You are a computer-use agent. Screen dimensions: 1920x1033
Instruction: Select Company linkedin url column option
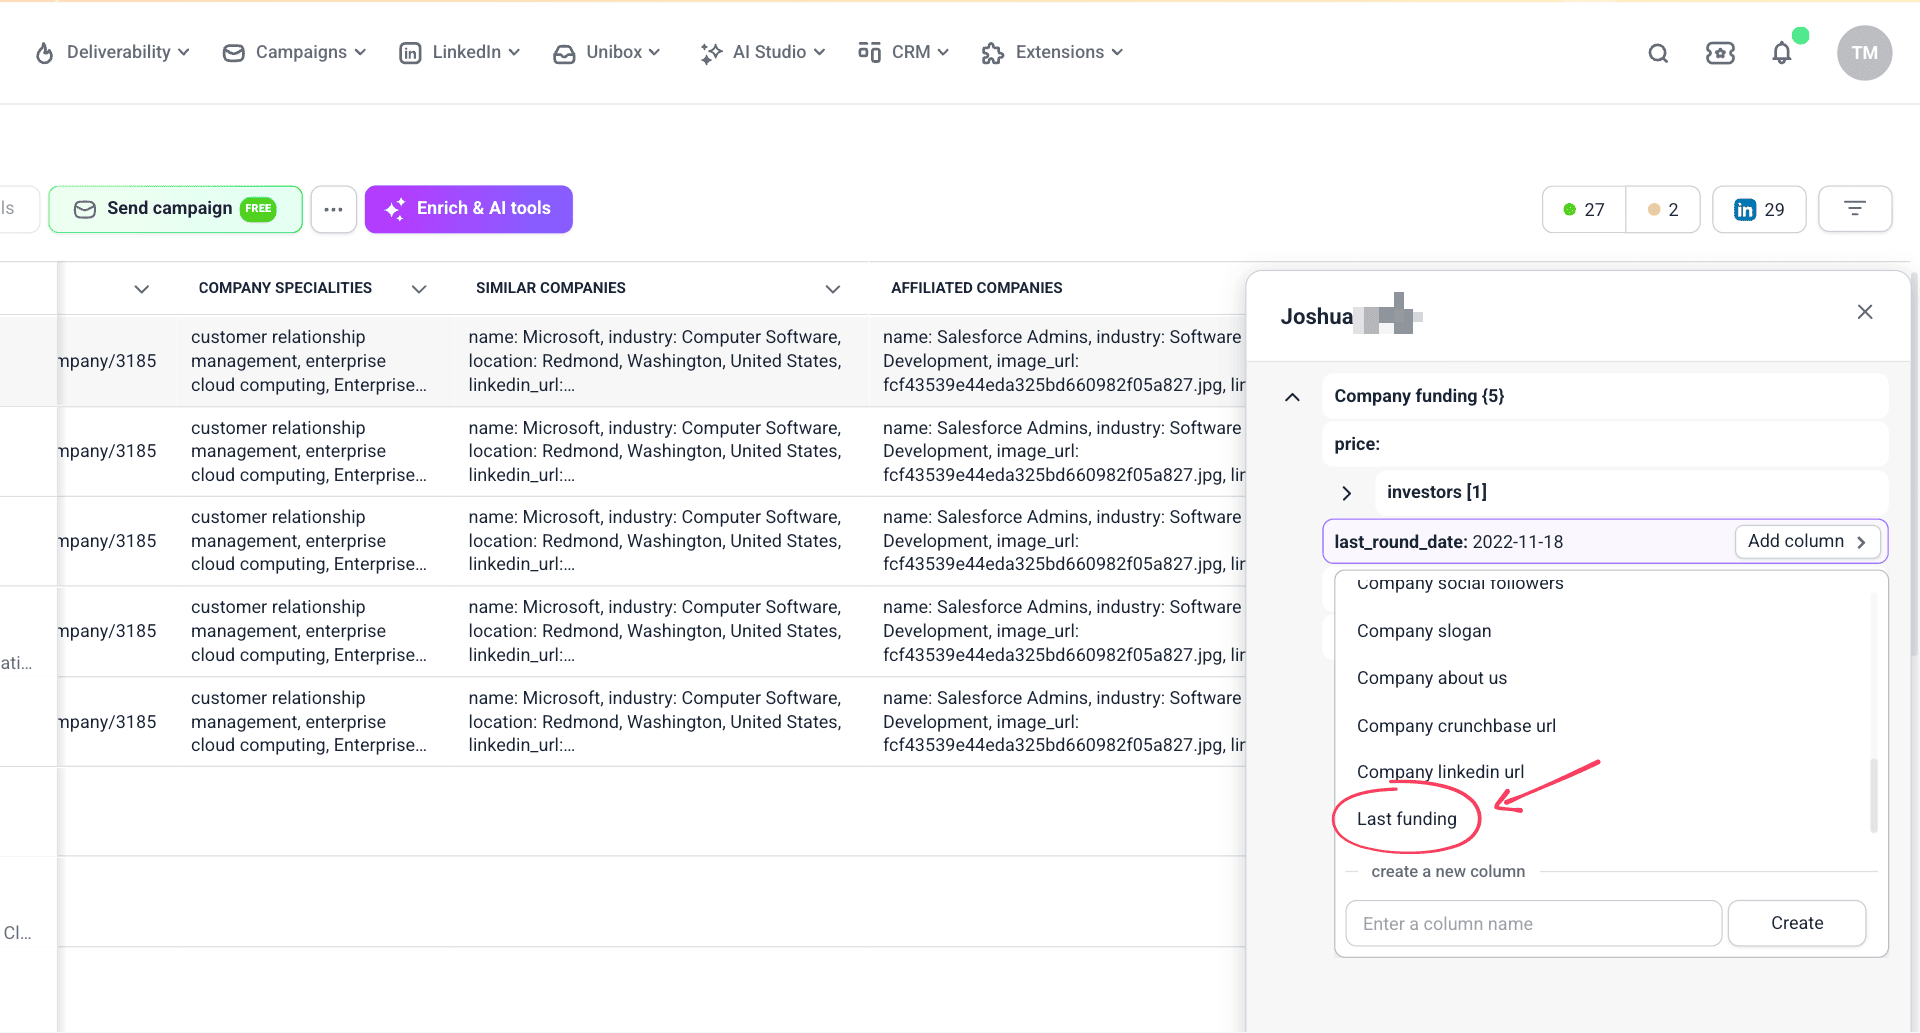(x=1440, y=772)
